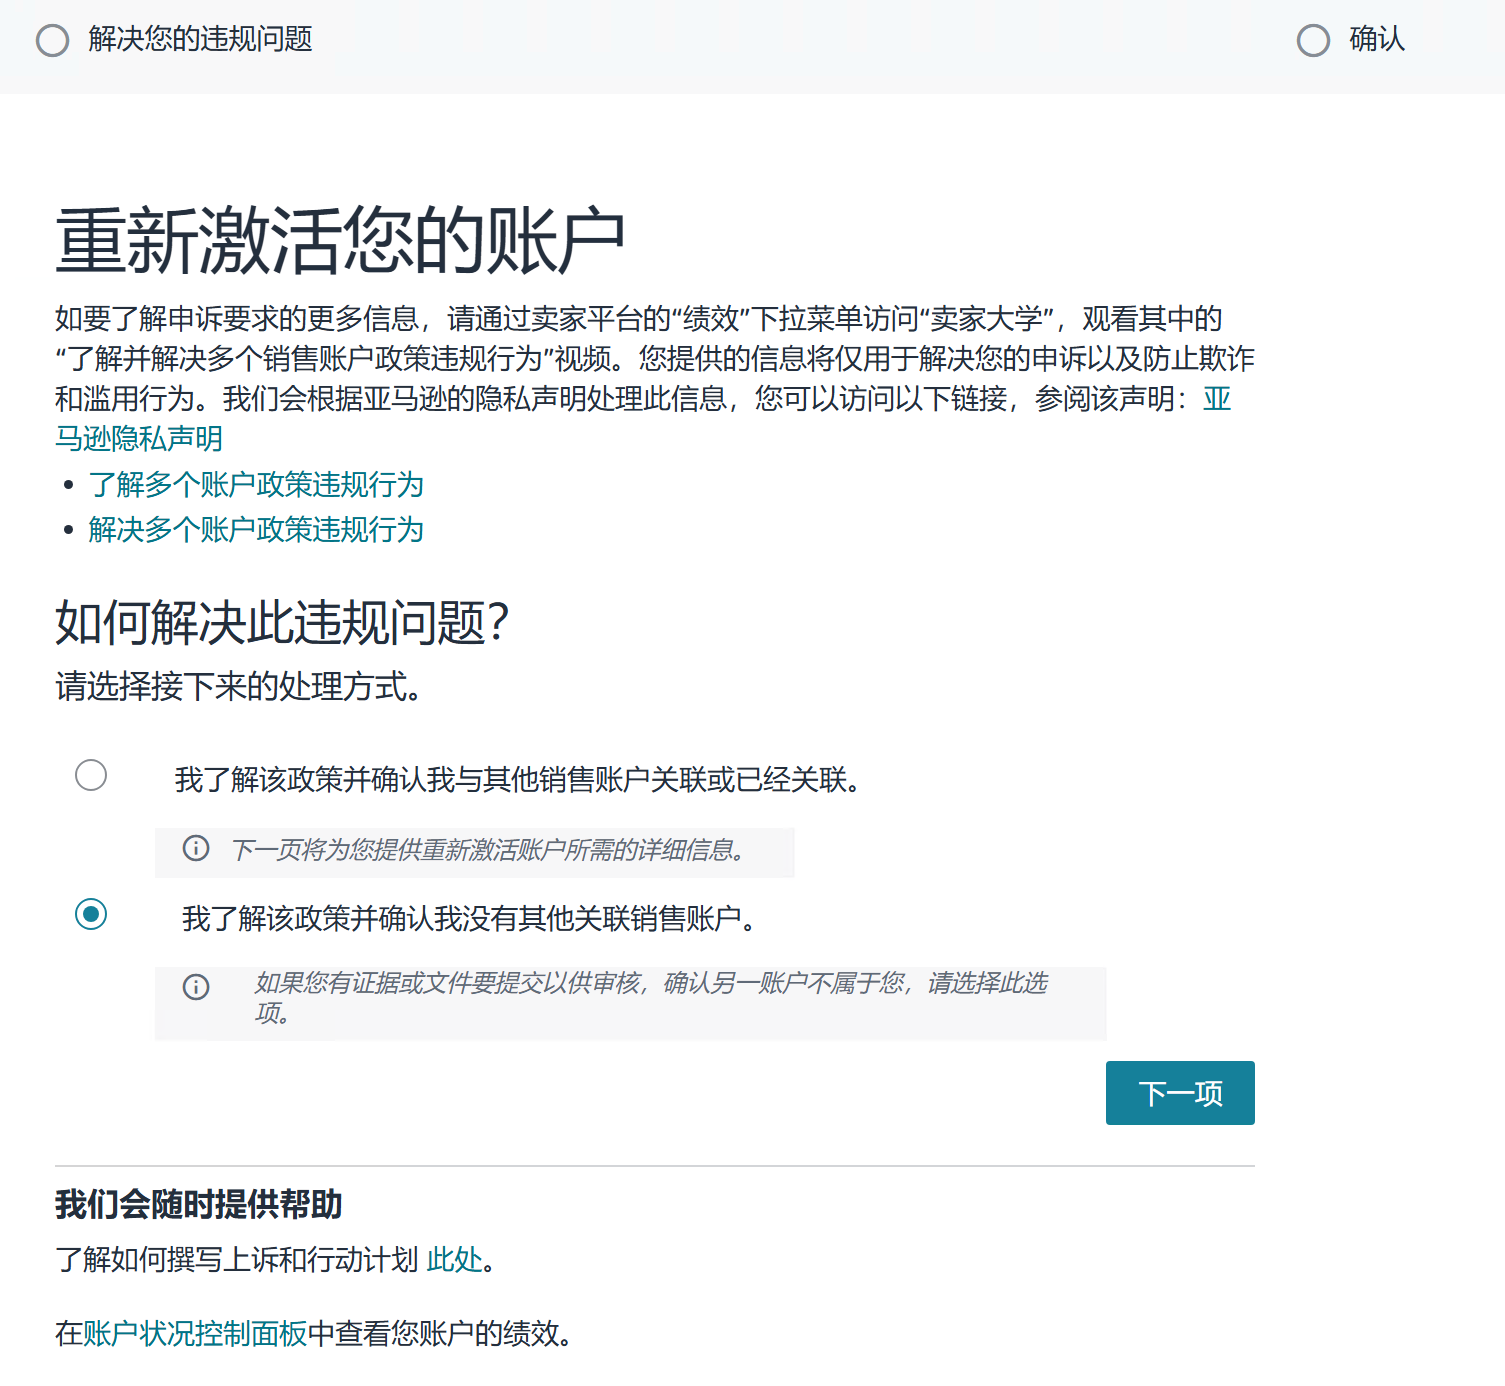Click label text 我了解该政策并确认我没有其他关联销售账户
The width and height of the screenshot is (1505, 1386).
coord(468,918)
